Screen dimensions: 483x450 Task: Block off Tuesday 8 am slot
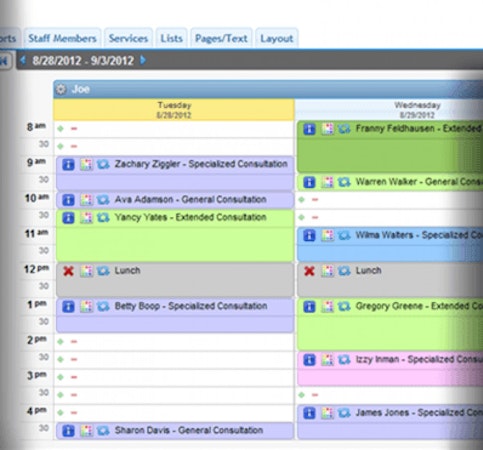(x=74, y=129)
